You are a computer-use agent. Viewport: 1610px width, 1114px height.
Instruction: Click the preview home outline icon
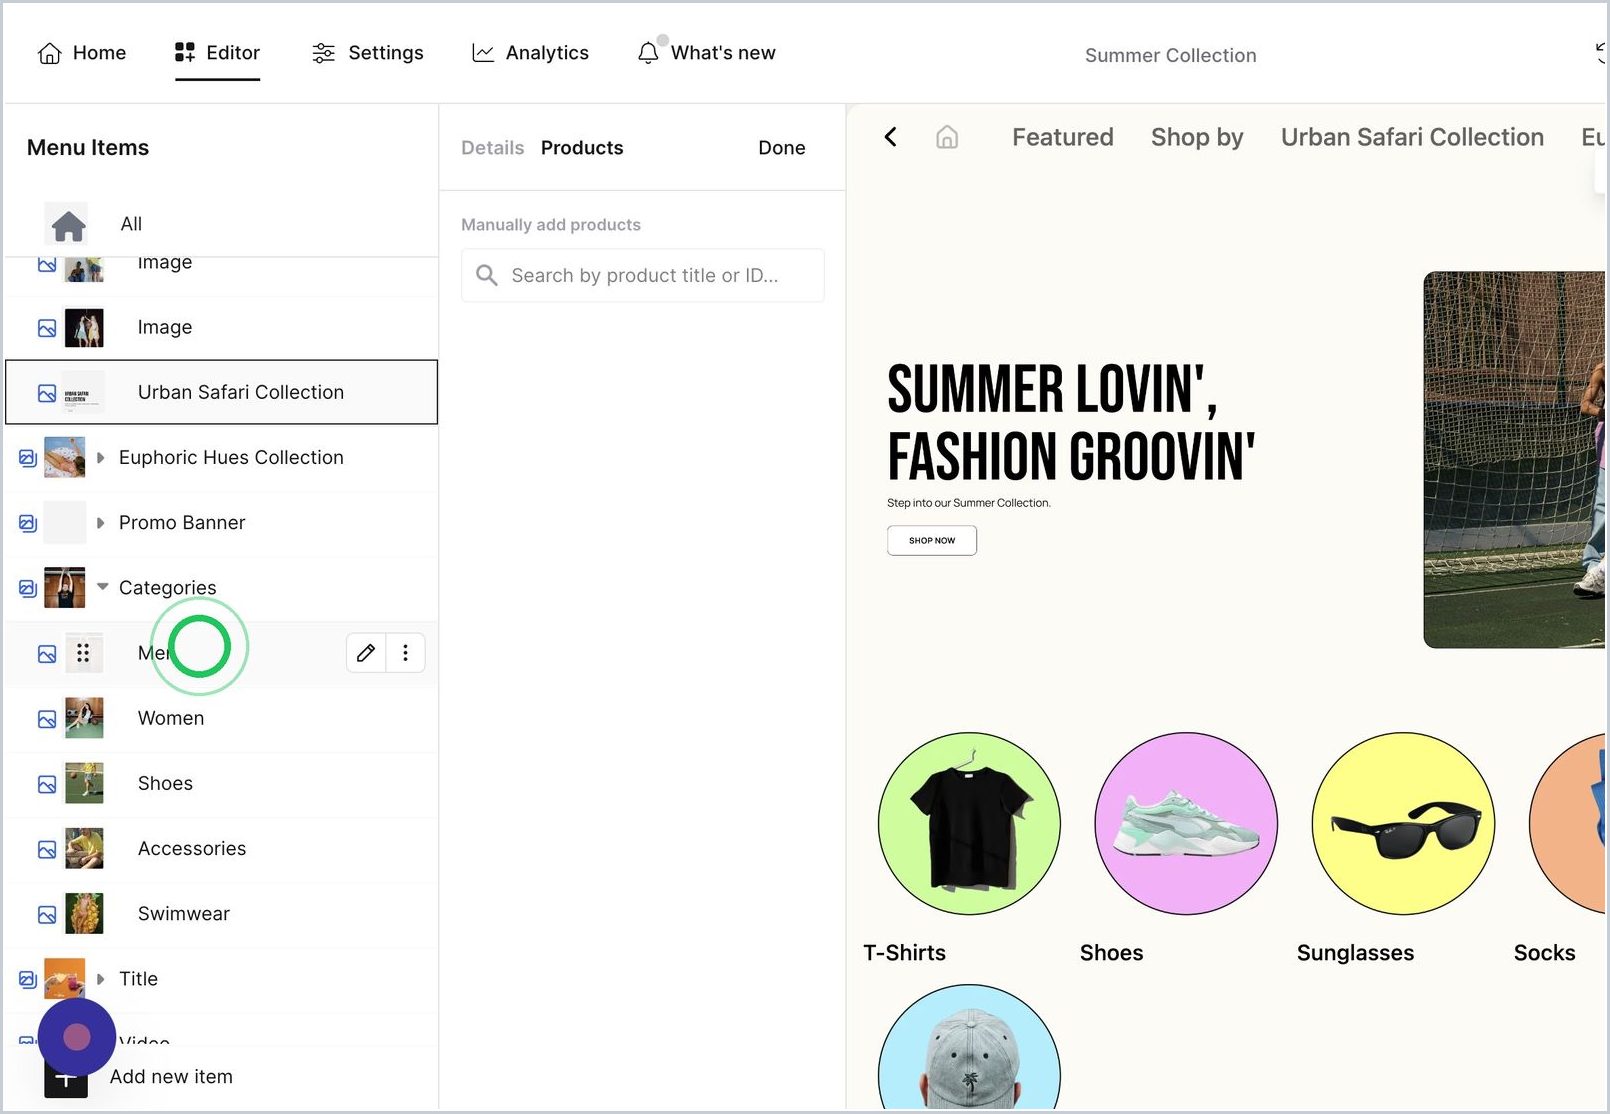click(x=947, y=137)
